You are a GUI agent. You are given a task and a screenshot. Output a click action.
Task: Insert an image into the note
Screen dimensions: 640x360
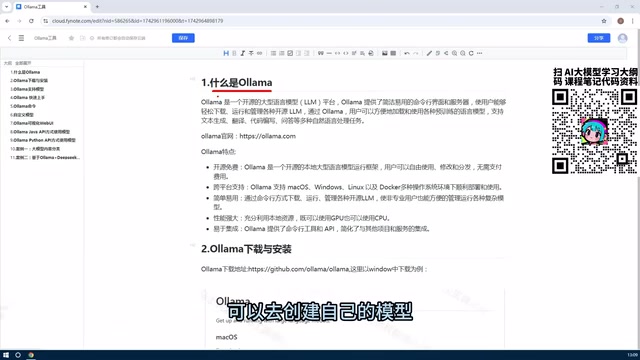pos(384,53)
